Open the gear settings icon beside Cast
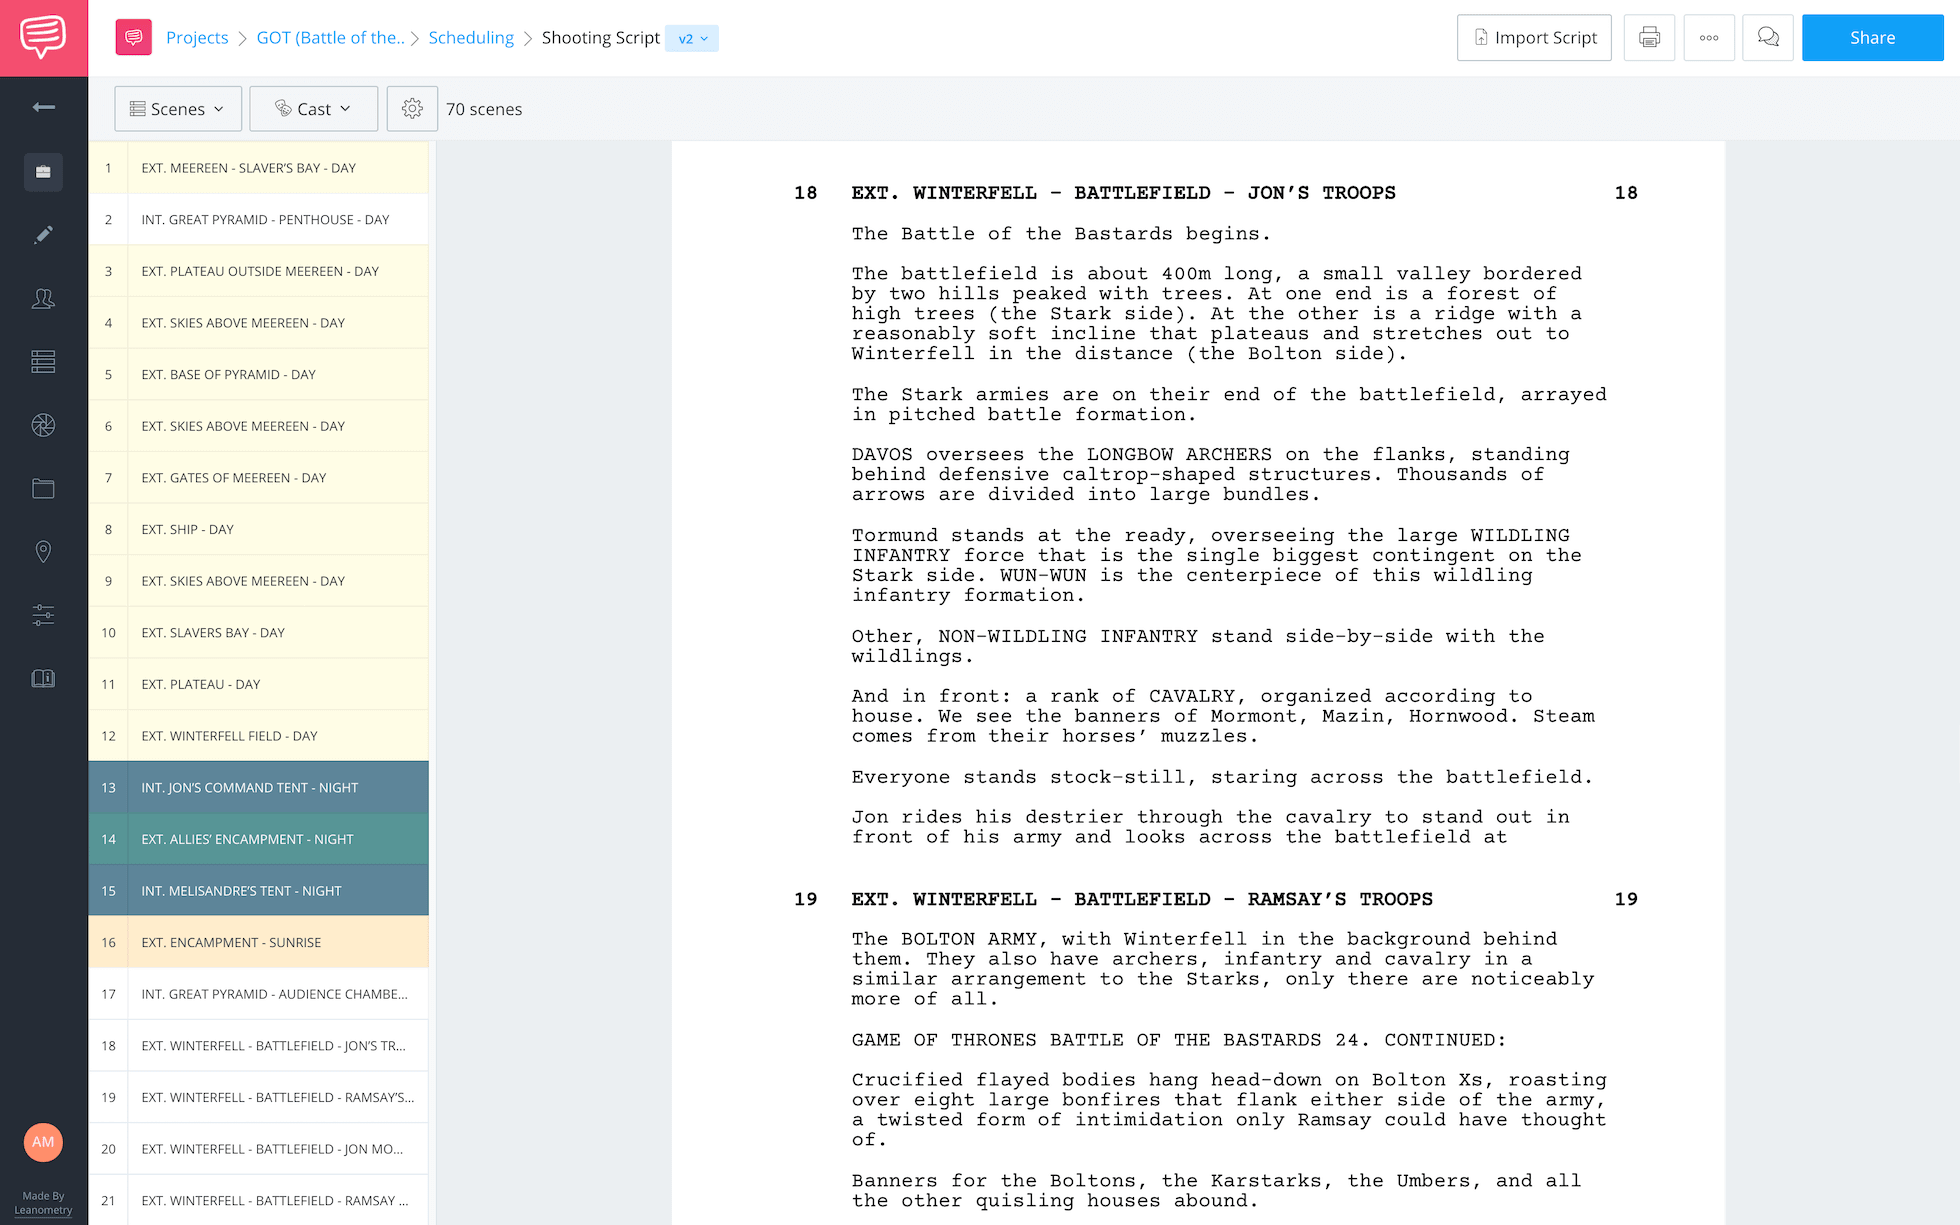Viewport: 1960px width, 1225px height. [412, 108]
